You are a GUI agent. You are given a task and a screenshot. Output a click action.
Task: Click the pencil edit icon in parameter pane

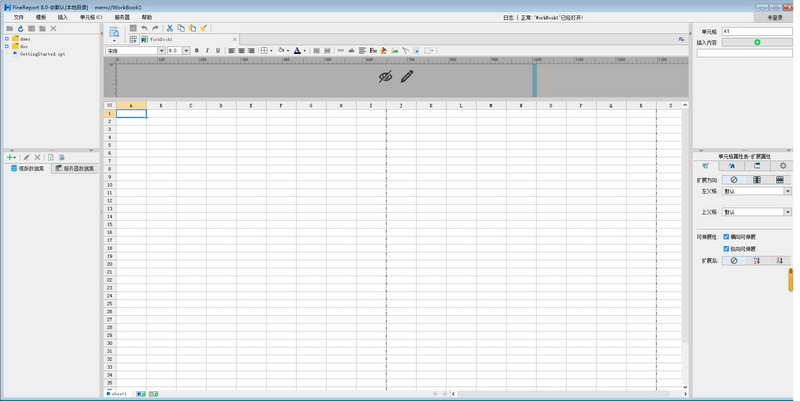click(x=407, y=77)
